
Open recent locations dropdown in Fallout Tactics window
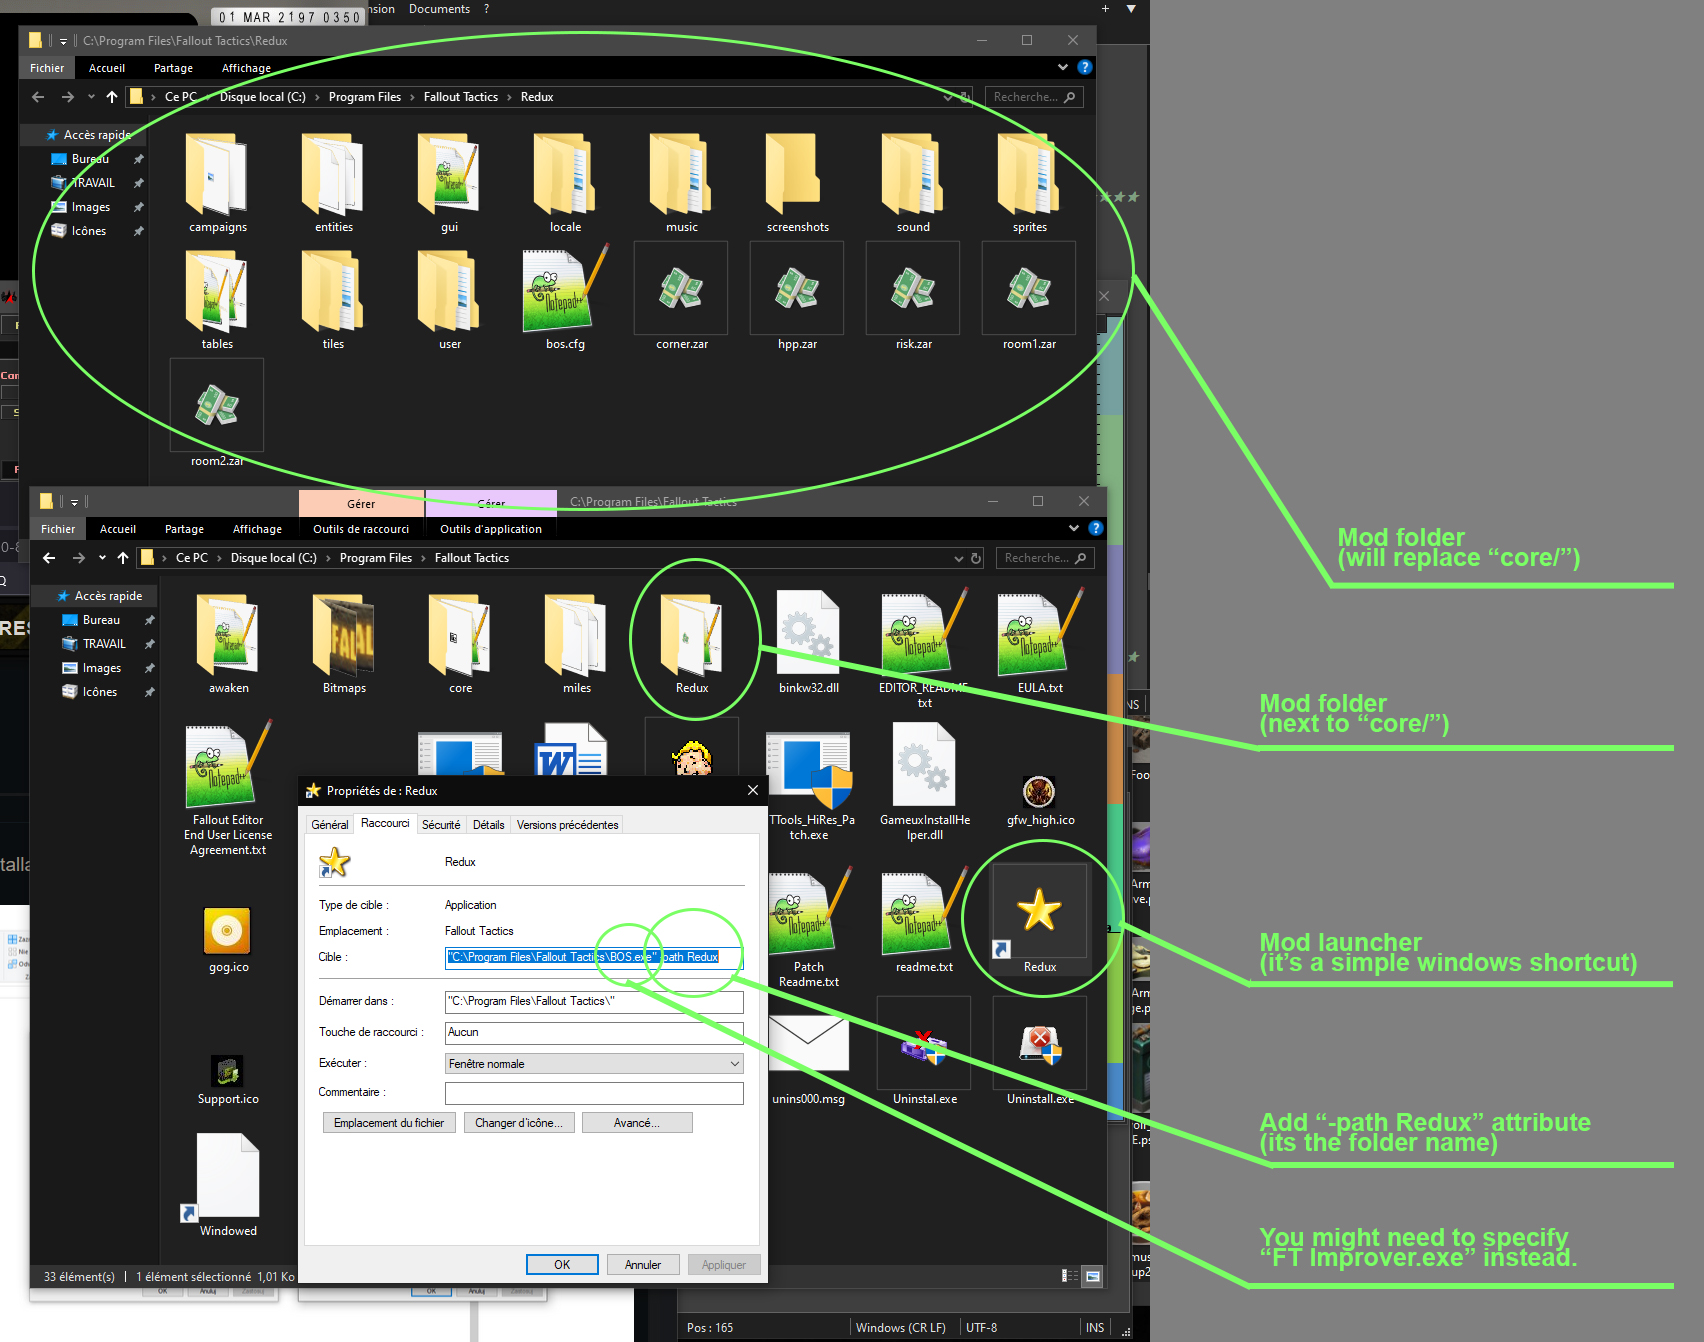102,558
